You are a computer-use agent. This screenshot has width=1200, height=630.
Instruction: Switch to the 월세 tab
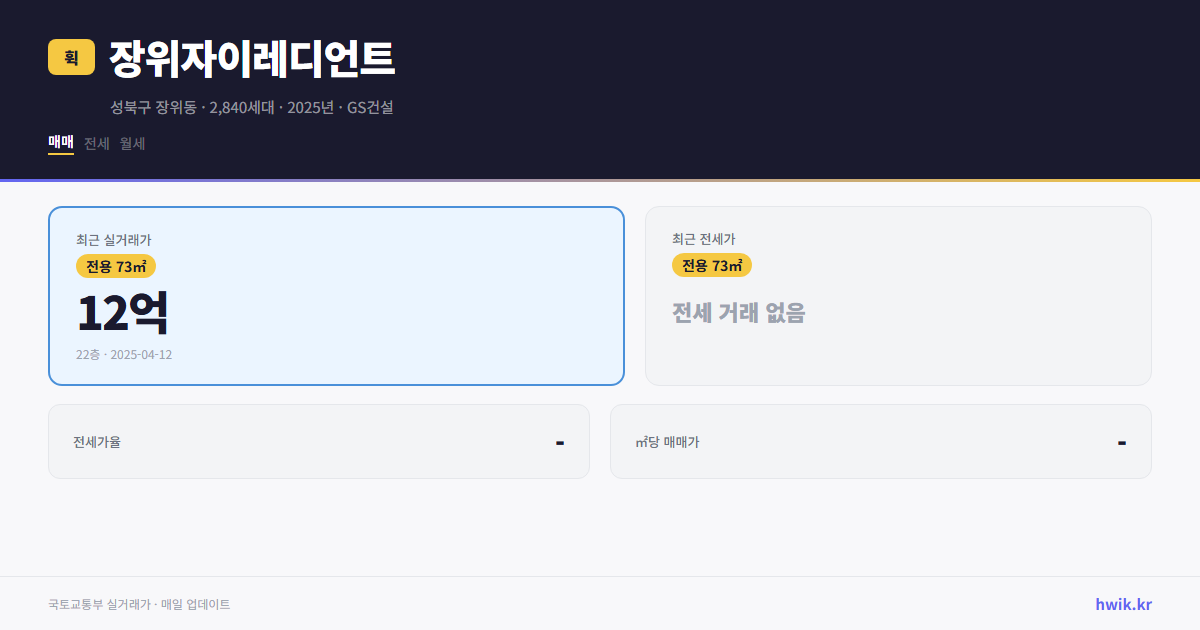[x=130, y=143]
